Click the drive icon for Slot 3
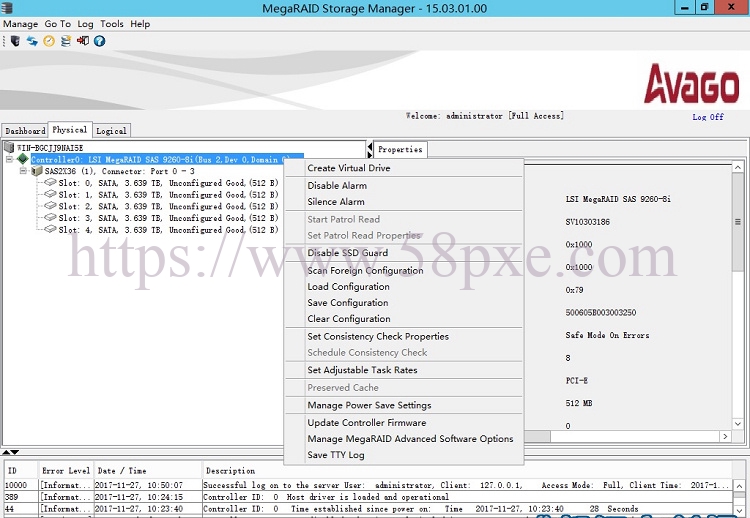 coord(50,218)
